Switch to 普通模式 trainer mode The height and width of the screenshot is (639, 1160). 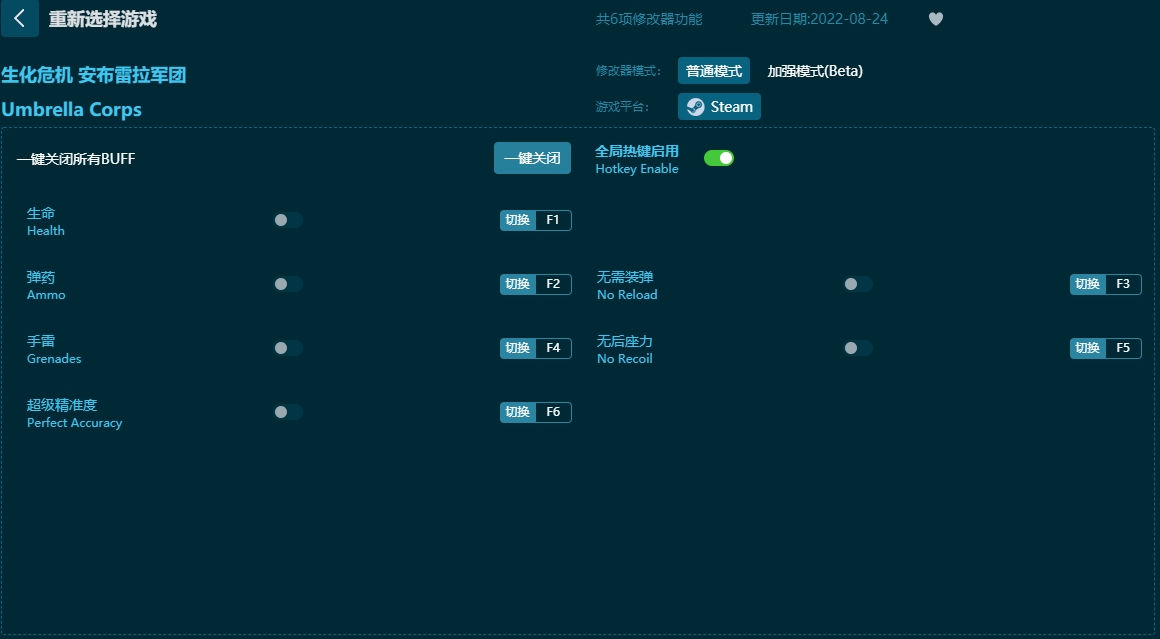pos(714,71)
